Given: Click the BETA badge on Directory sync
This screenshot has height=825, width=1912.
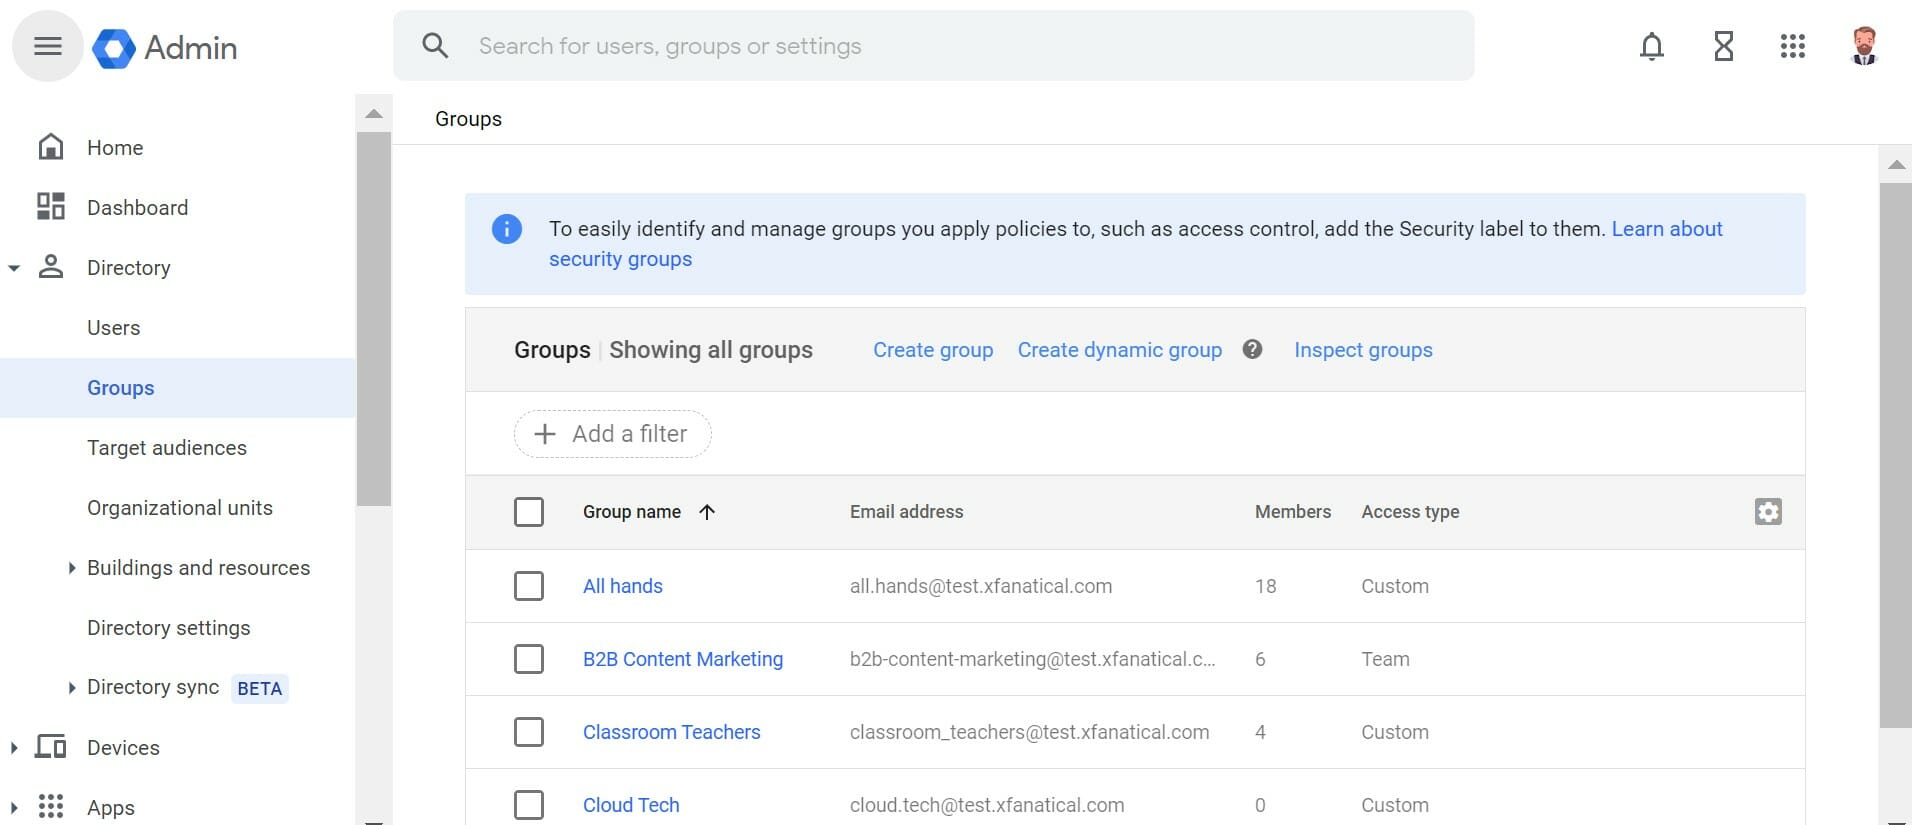Looking at the screenshot, I should click(x=260, y=688).
